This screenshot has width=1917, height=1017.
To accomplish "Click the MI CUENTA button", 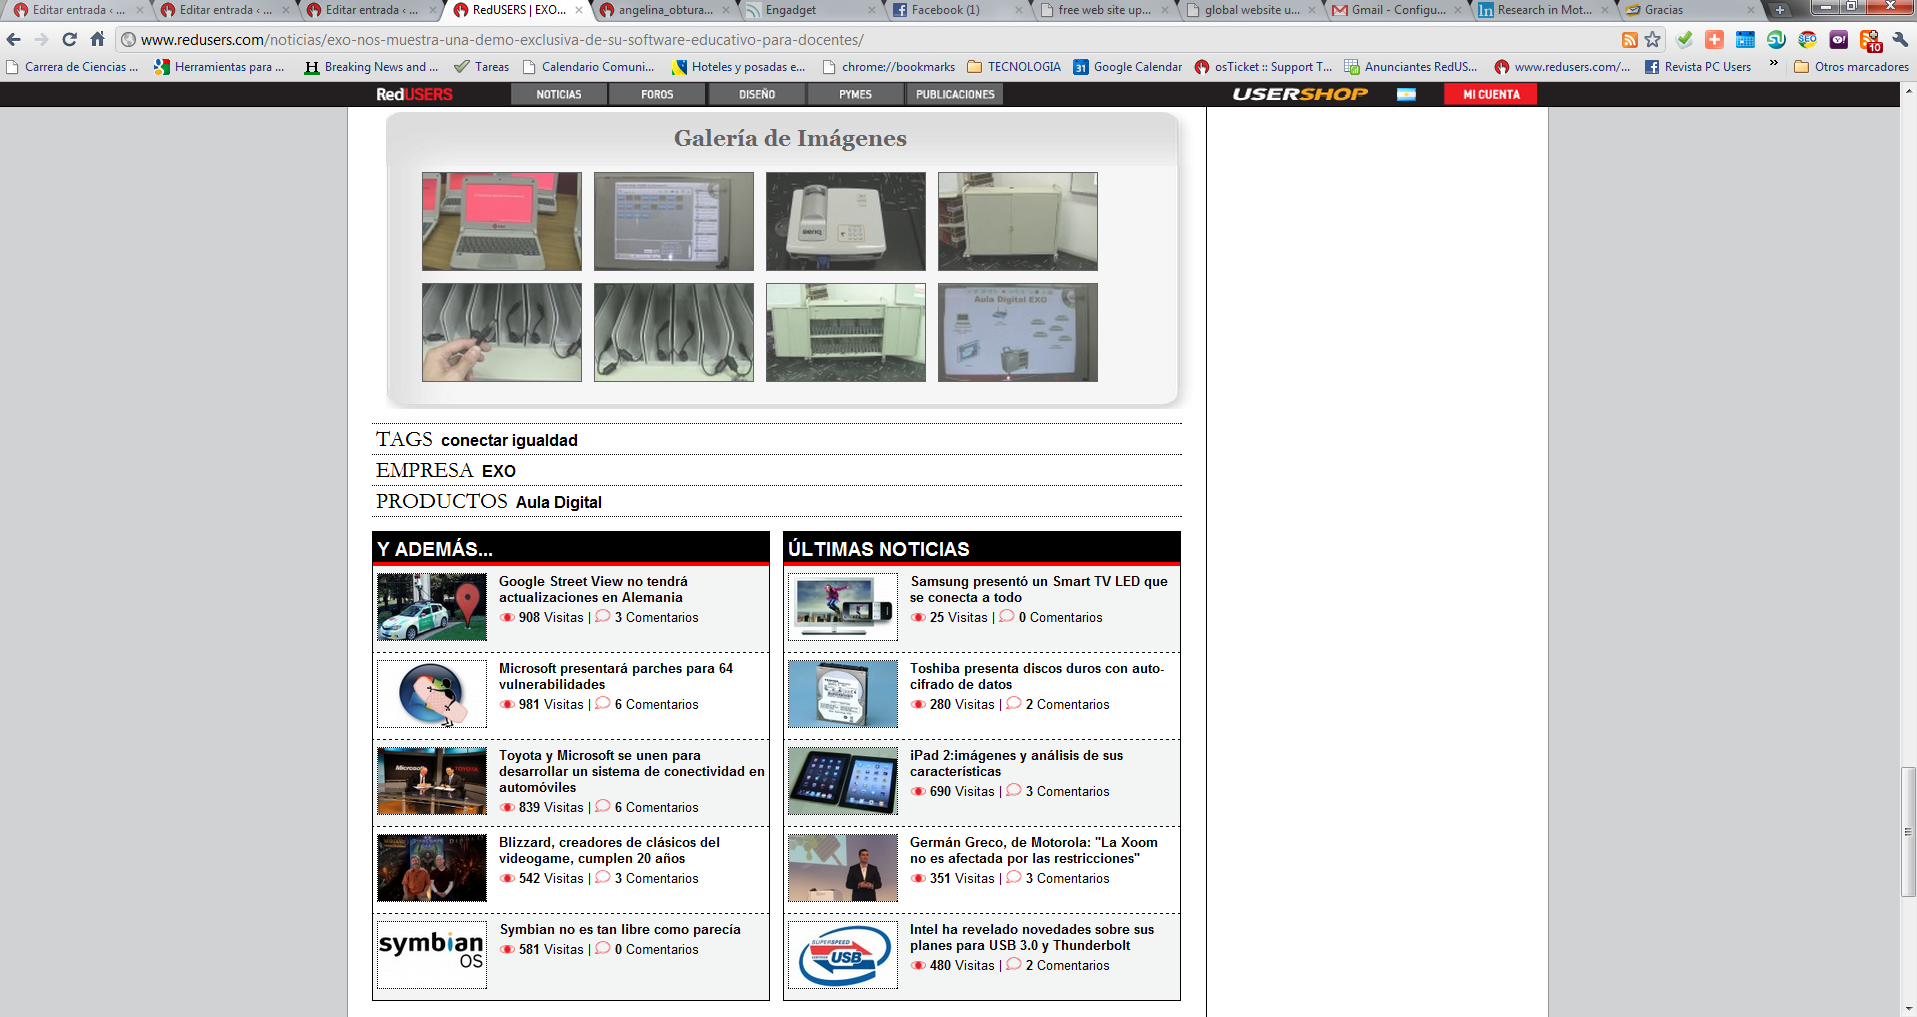I will coord(1491,94).
